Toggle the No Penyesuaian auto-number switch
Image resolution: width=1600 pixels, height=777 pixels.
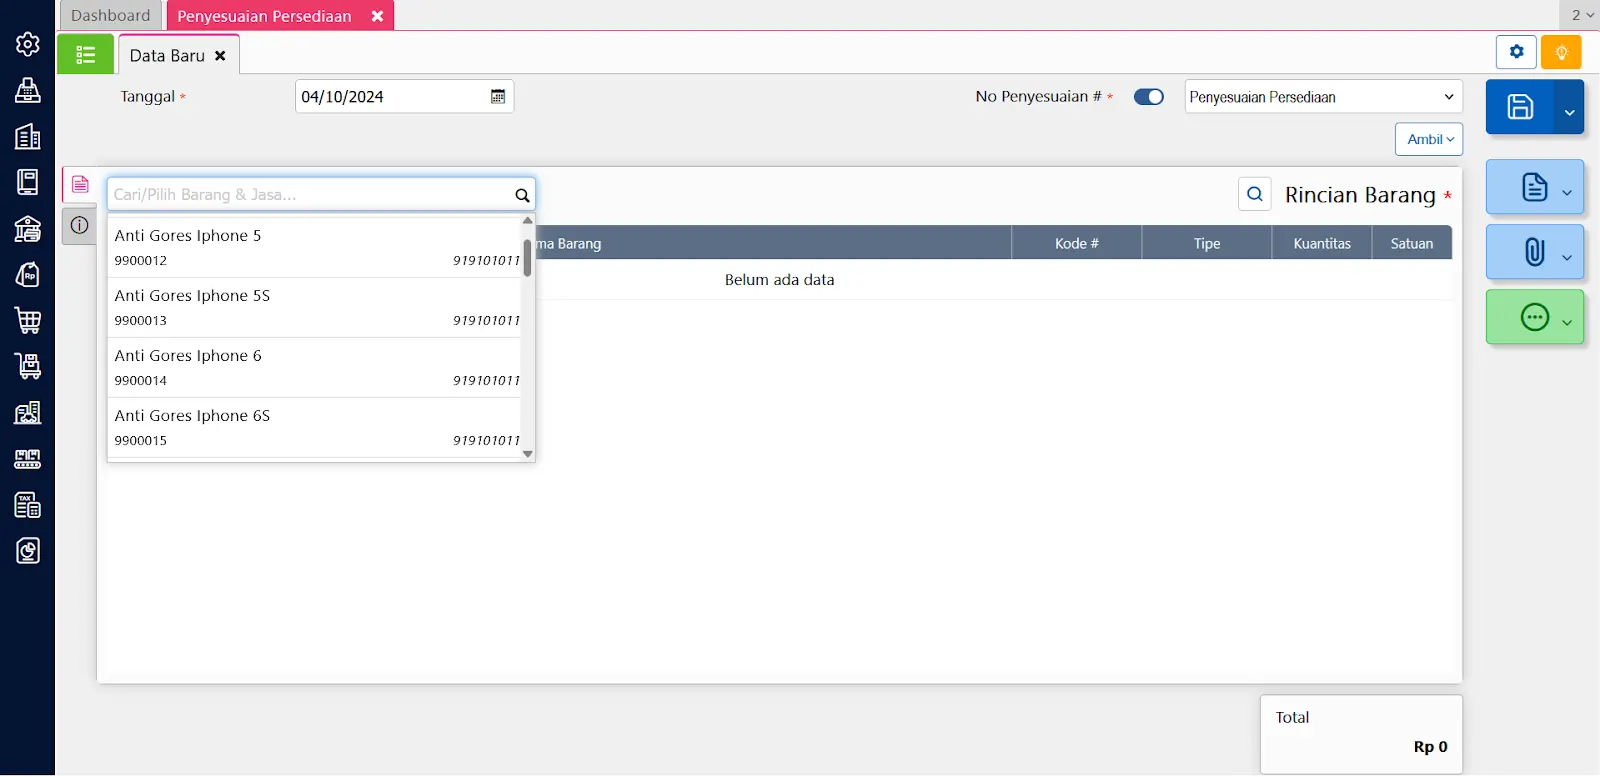(1148, 97)
